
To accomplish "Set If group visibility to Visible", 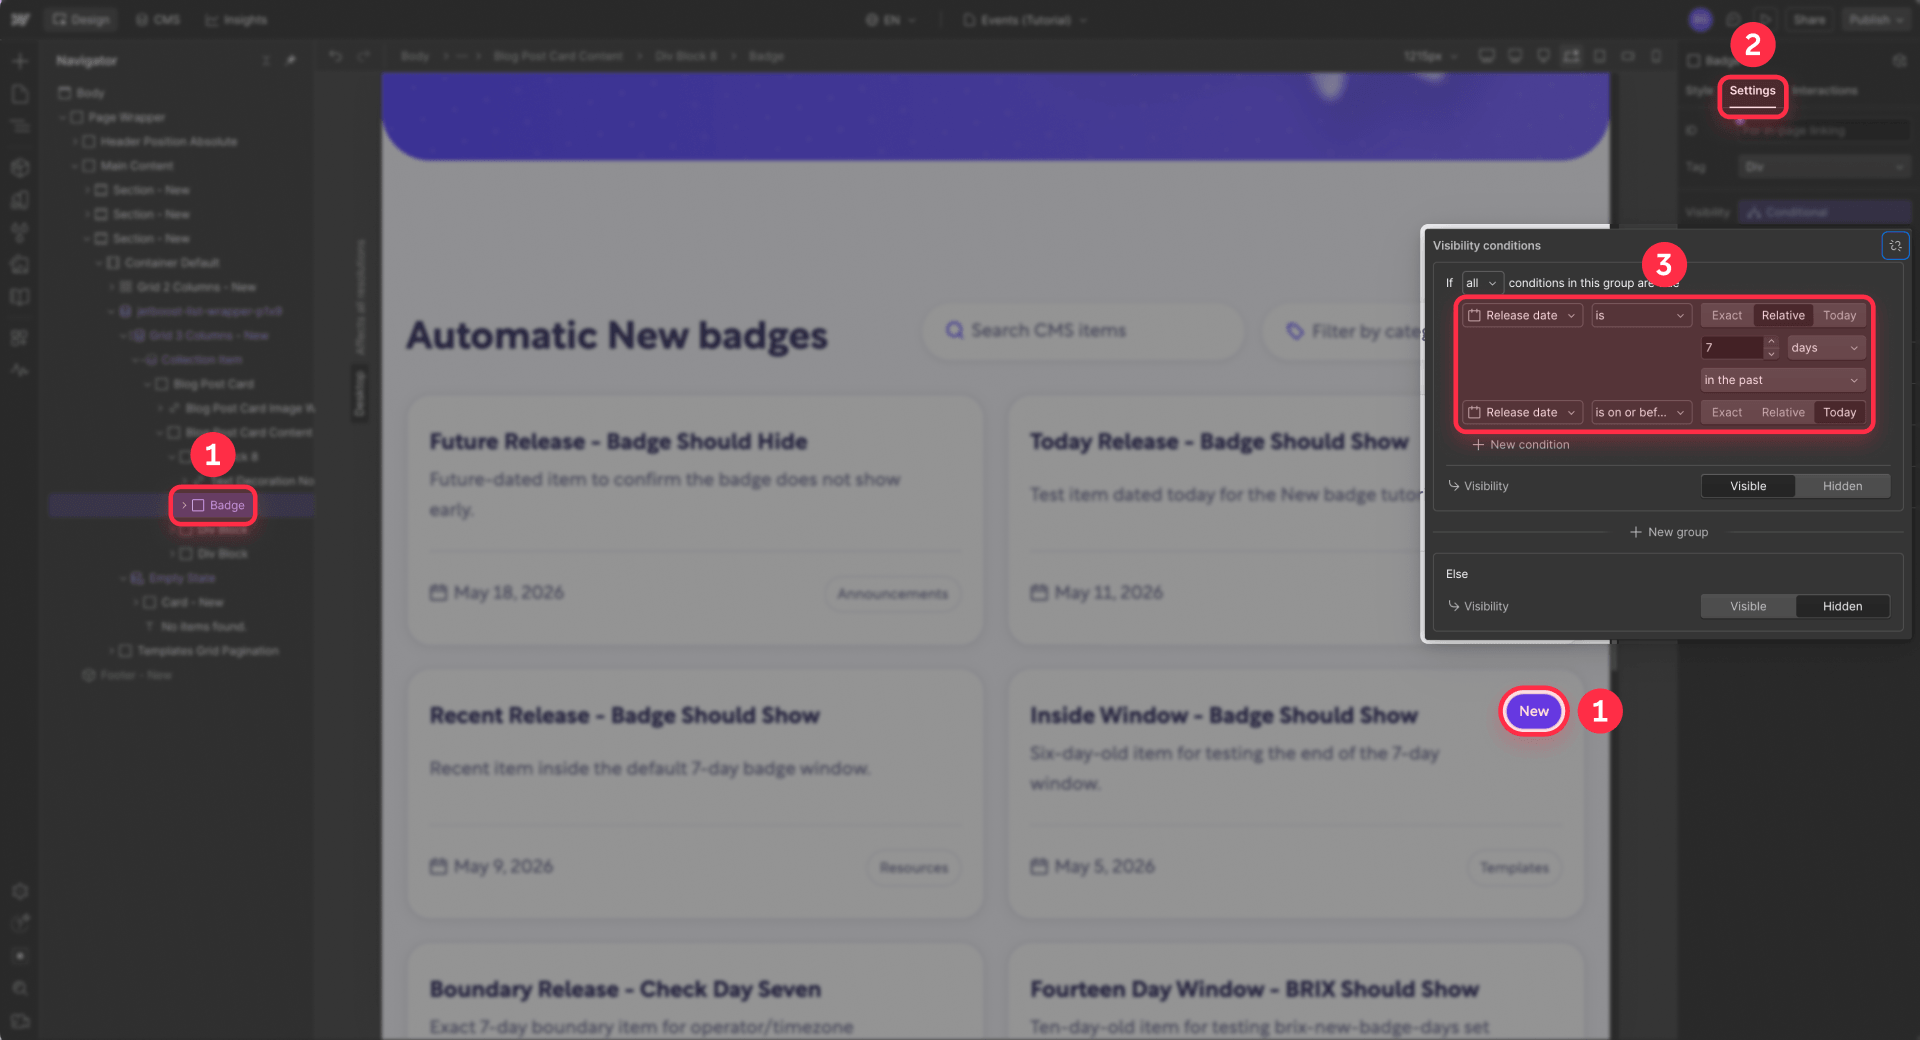I will click(x=1748, y=486).
